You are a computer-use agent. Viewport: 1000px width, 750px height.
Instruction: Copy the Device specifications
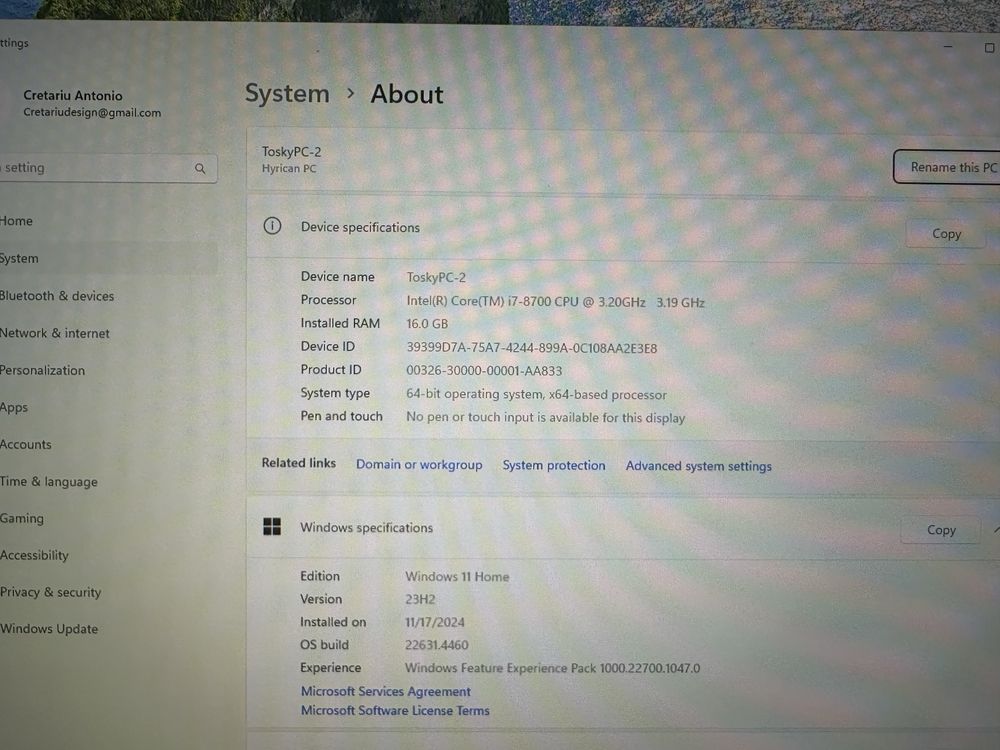[946, 234]
